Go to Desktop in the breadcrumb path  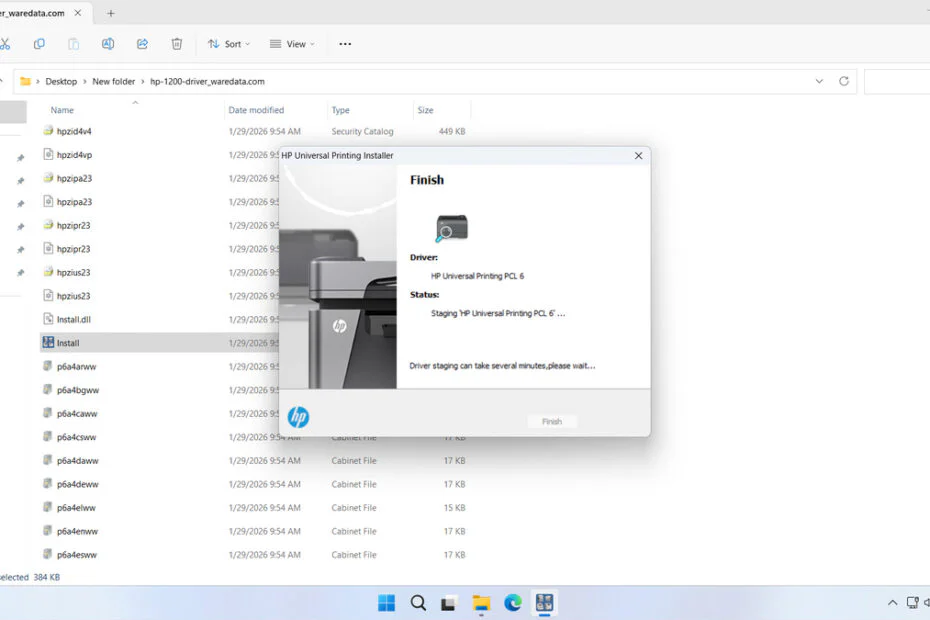click(x=61, y=81)
